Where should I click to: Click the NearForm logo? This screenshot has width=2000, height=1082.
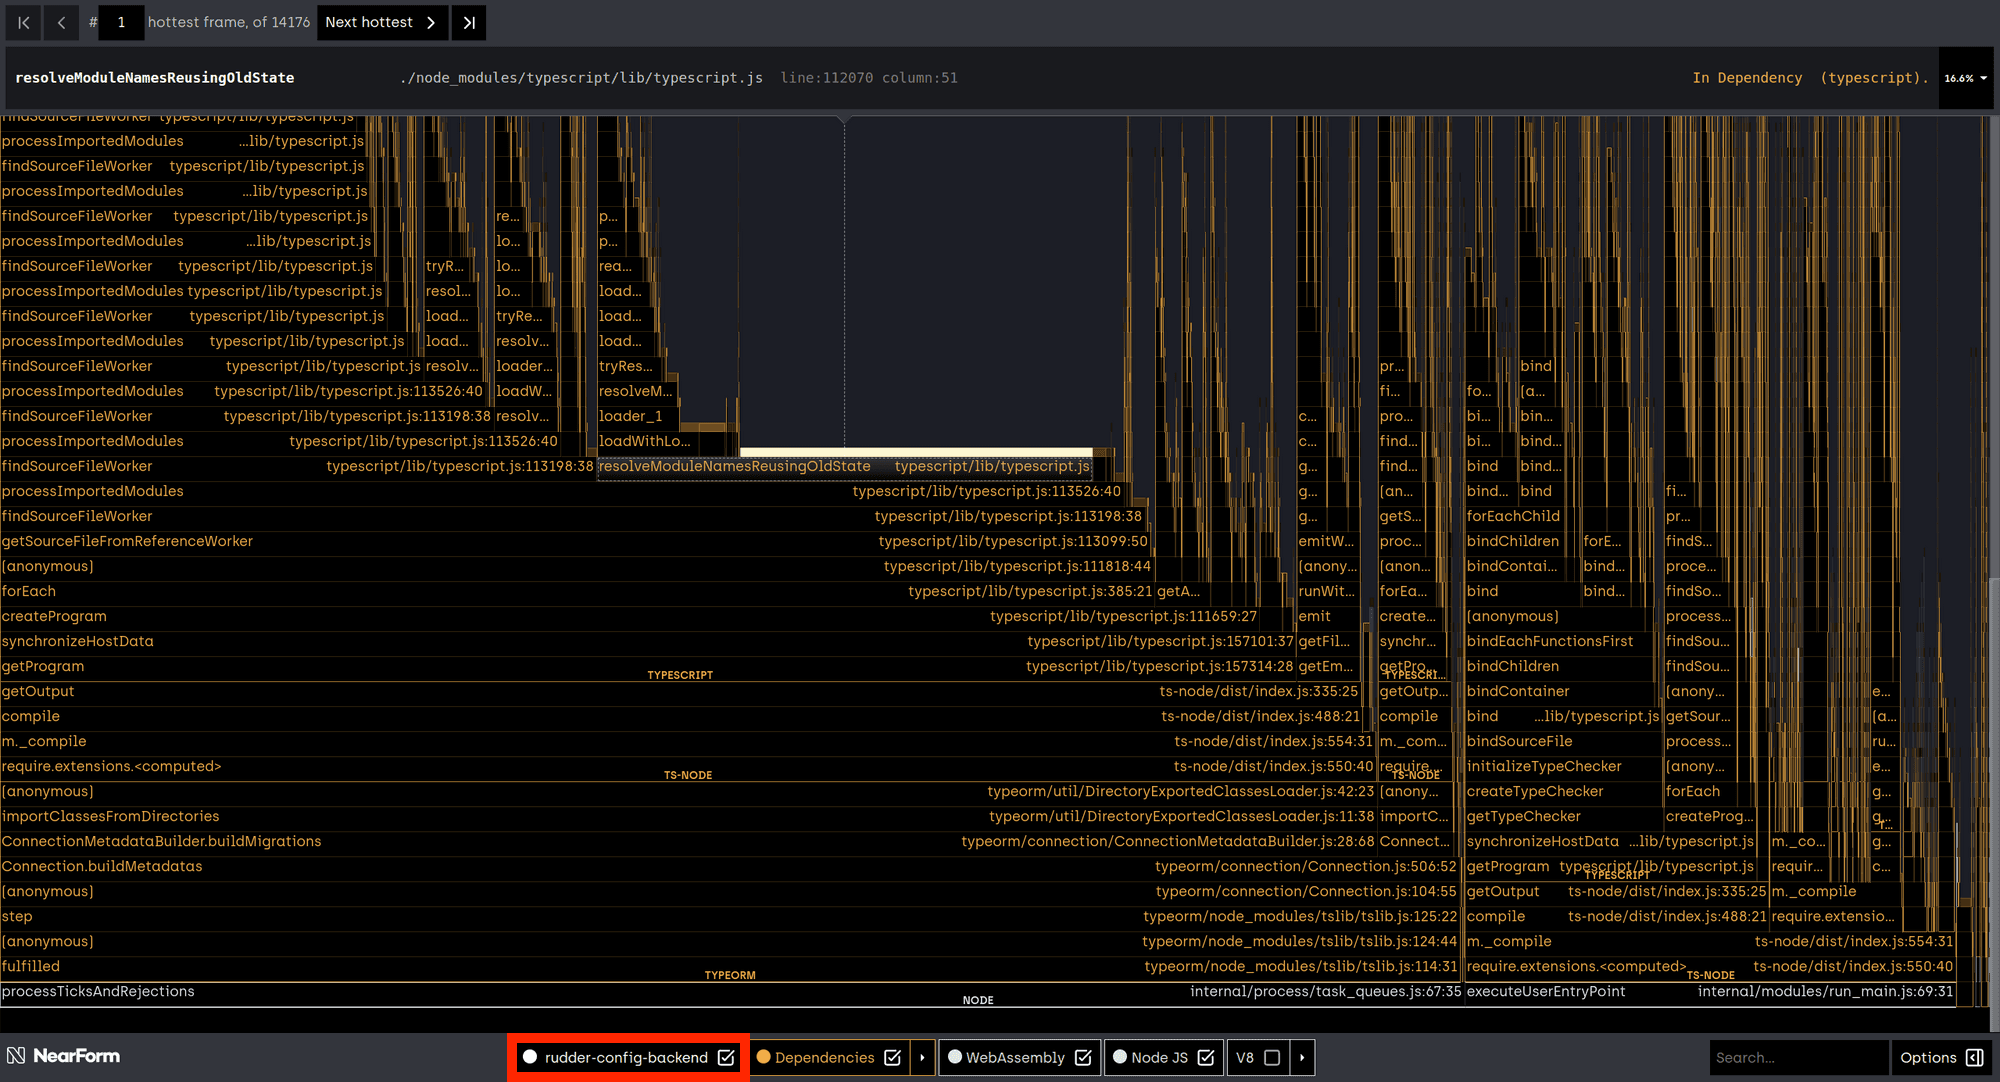click(x=63, y=1056)
